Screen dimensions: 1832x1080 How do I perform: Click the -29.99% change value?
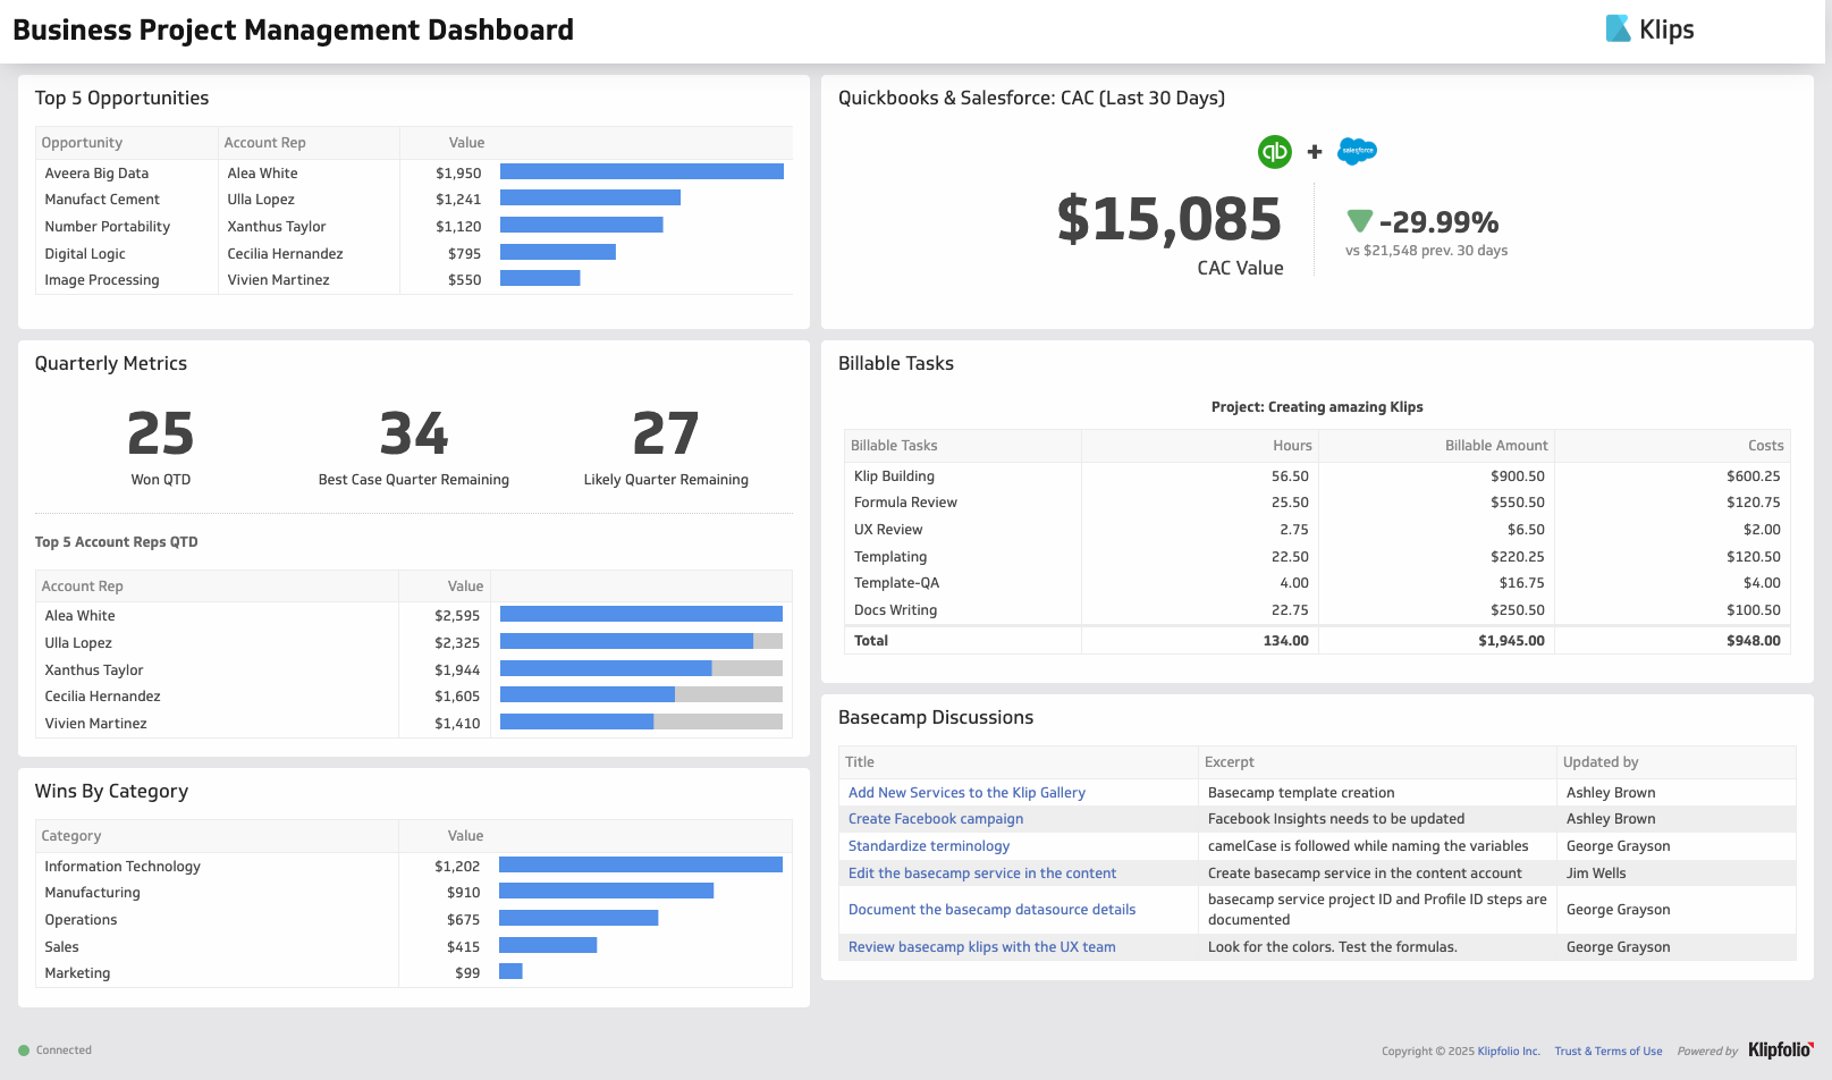(1438, 221)
